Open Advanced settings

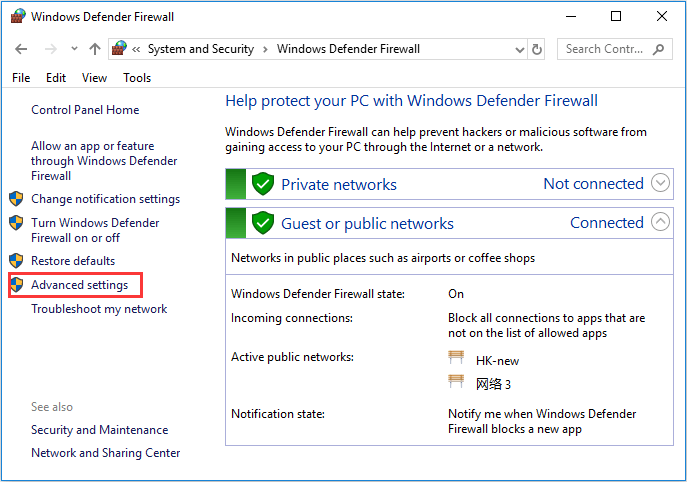click(x=80, y=285)
